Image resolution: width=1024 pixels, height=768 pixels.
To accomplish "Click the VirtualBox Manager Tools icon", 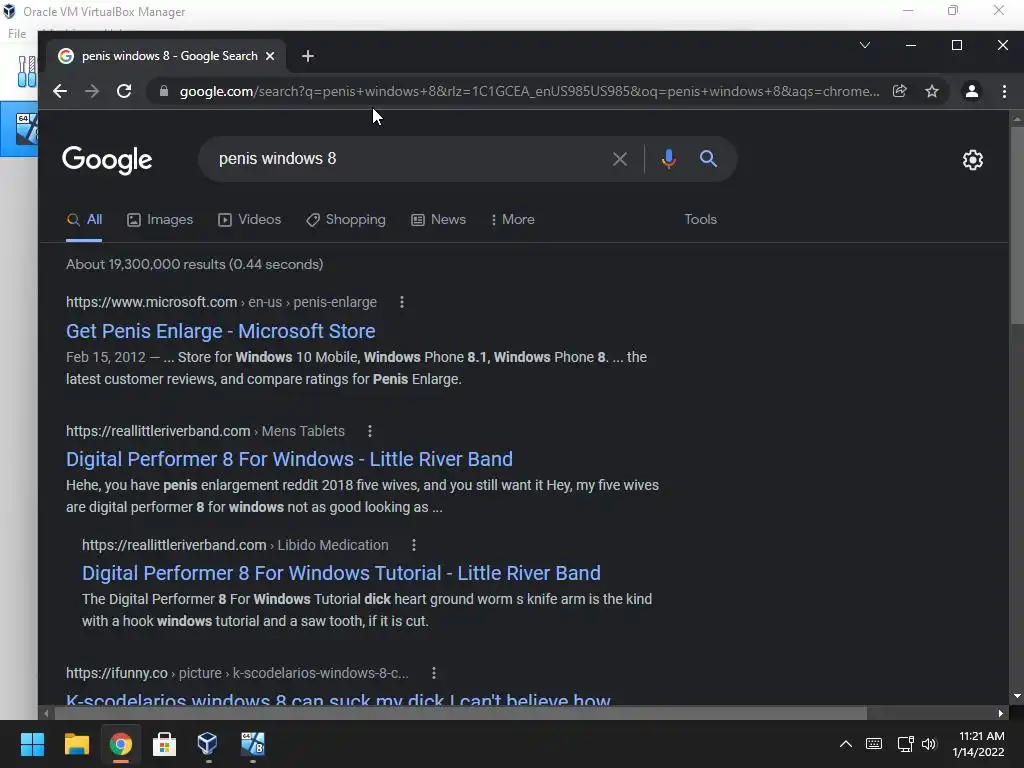I will click(x=27, y=71).
